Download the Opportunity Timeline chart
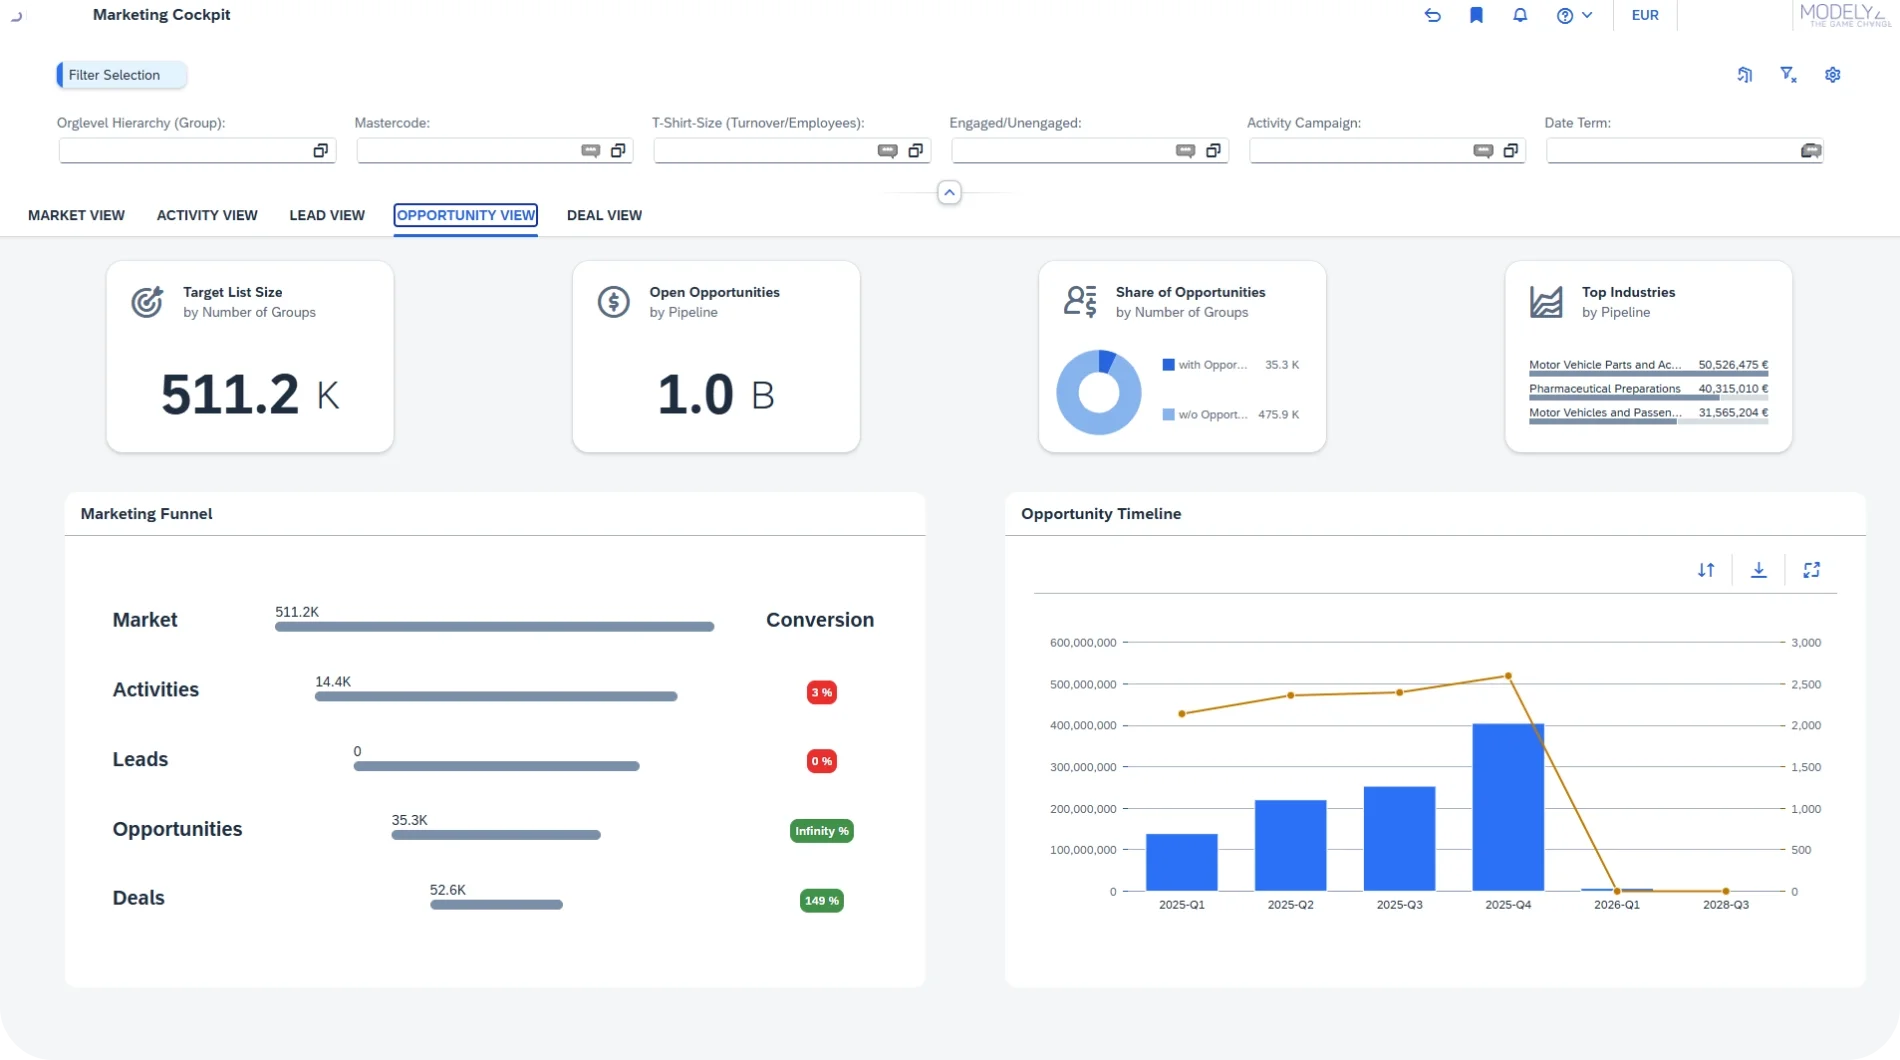Viewport: 1900px width, 1060px height. pos(1759,570)
